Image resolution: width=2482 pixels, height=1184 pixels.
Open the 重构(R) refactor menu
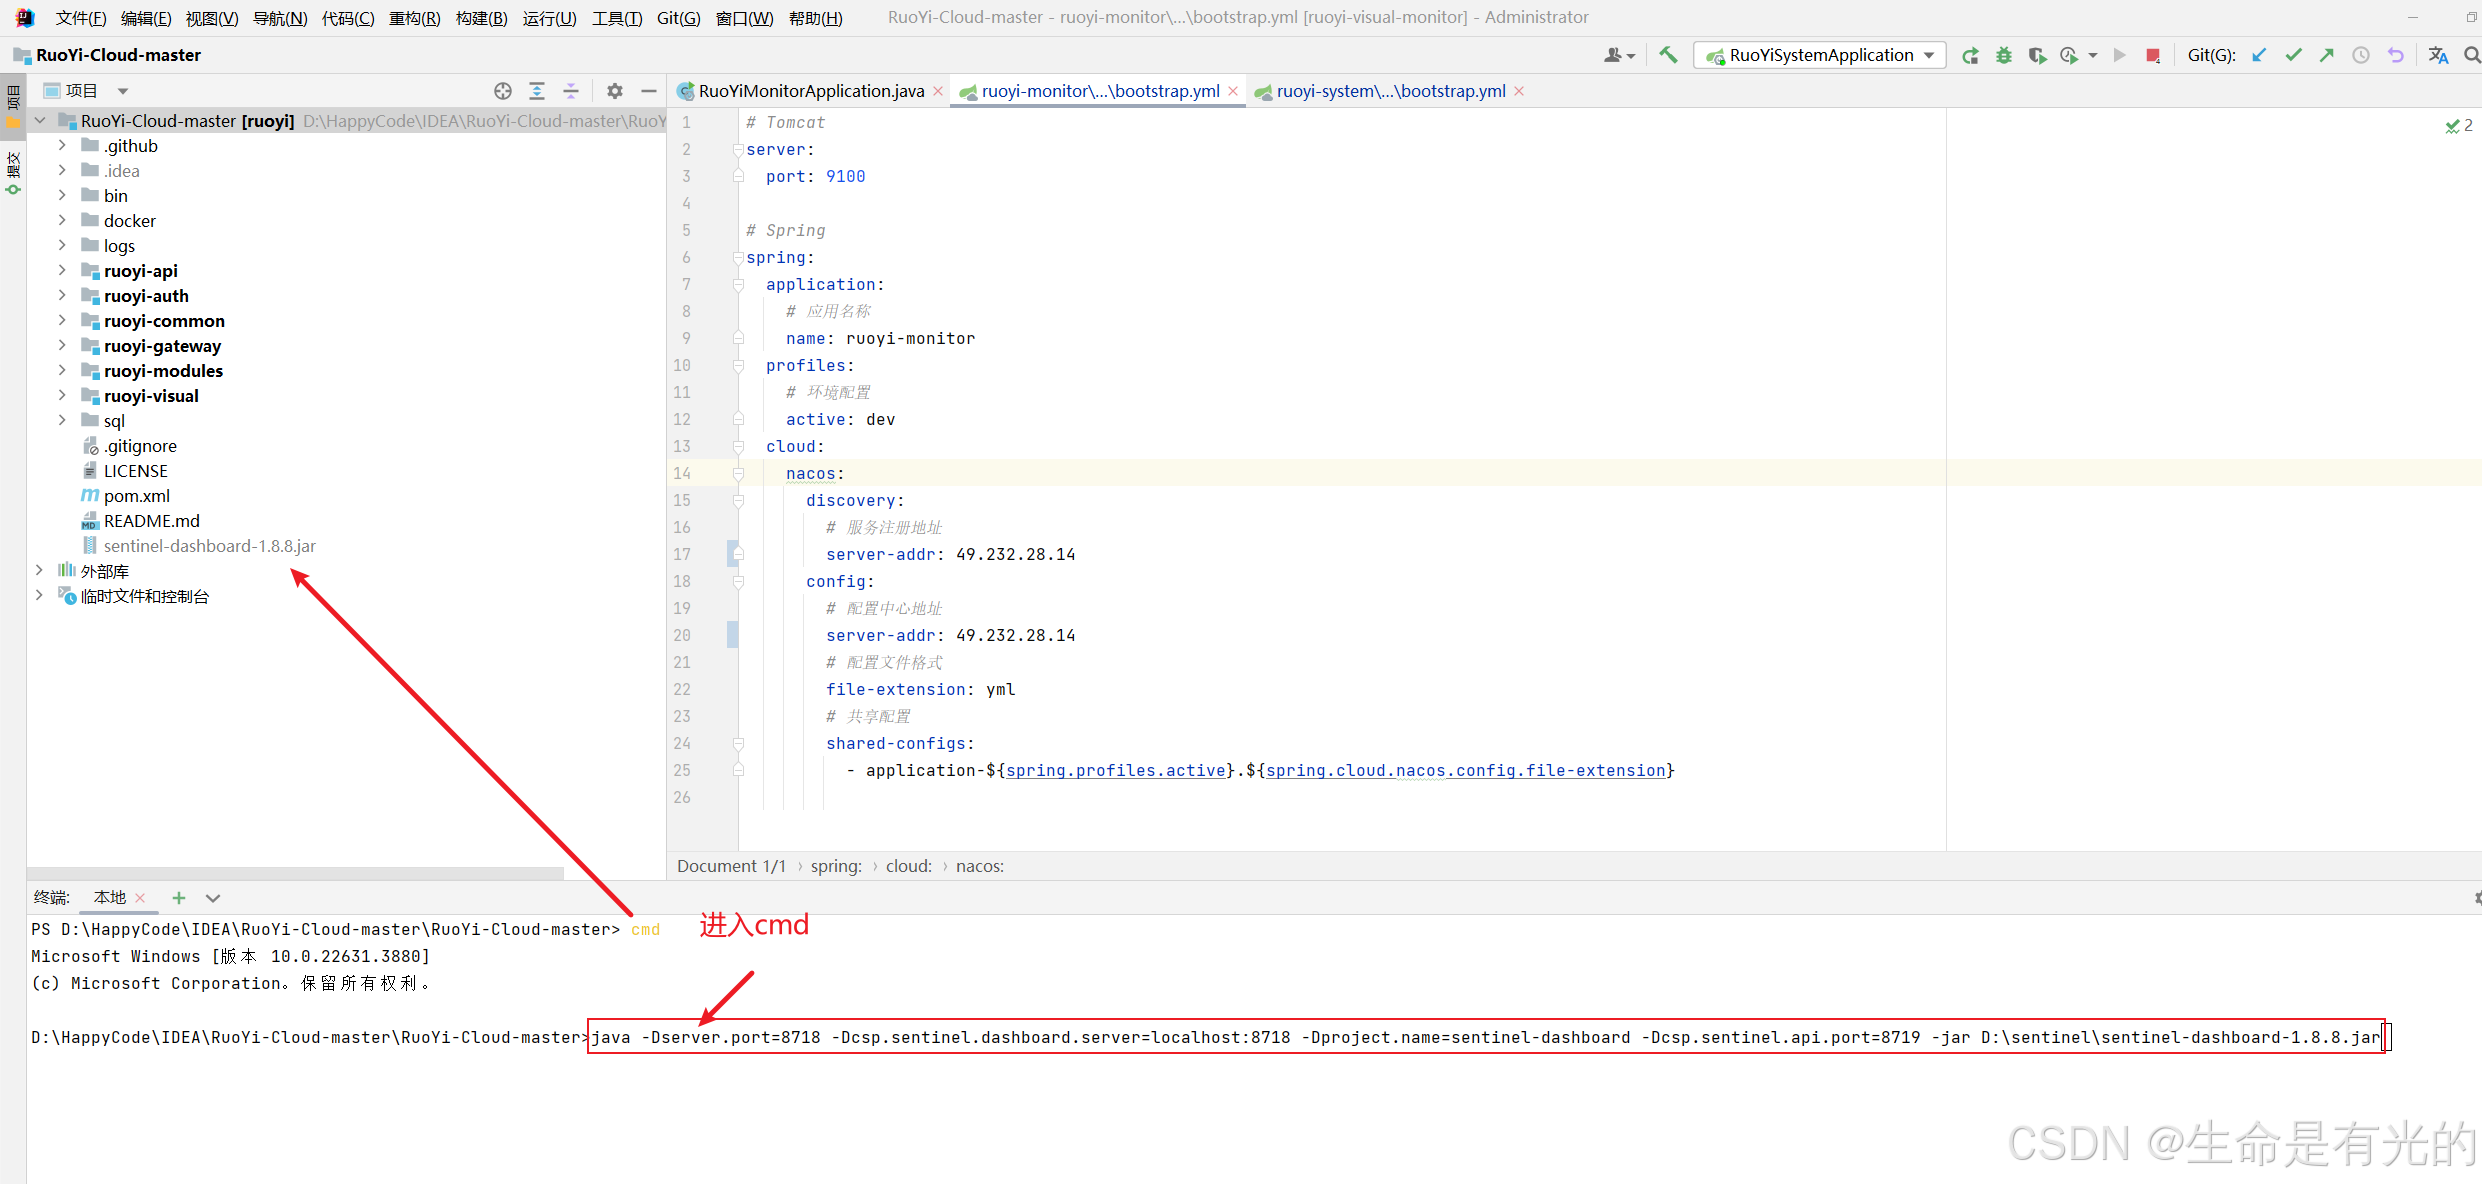(x=414, y=18)
